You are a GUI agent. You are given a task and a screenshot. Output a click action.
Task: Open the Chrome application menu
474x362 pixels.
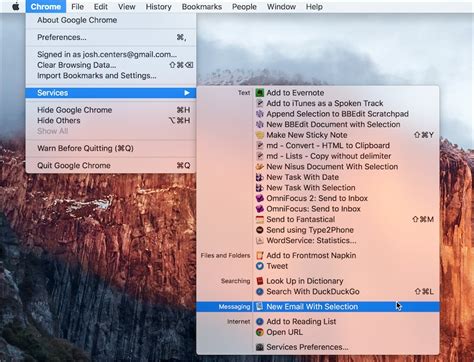click(46, 7)
